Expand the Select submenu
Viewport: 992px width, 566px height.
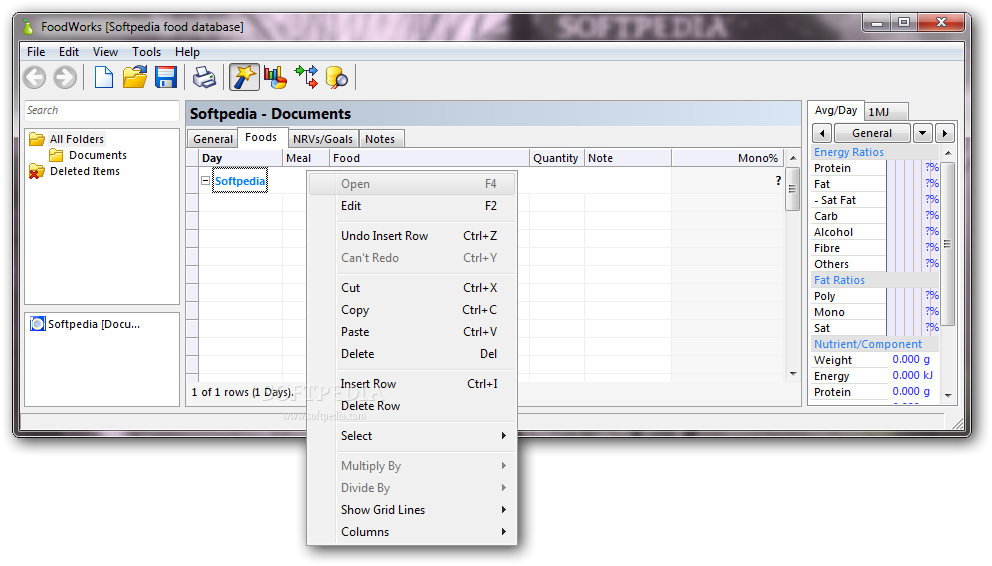point(412,436)
